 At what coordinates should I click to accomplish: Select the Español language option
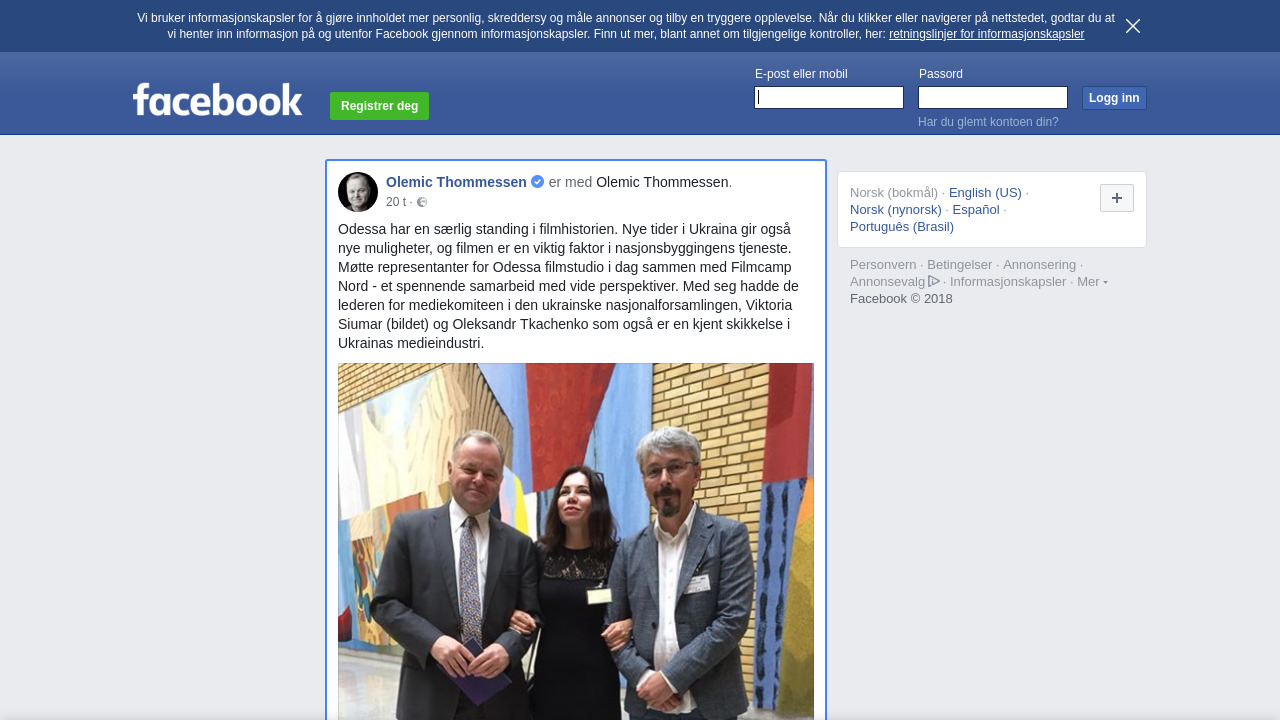point(976,210)
